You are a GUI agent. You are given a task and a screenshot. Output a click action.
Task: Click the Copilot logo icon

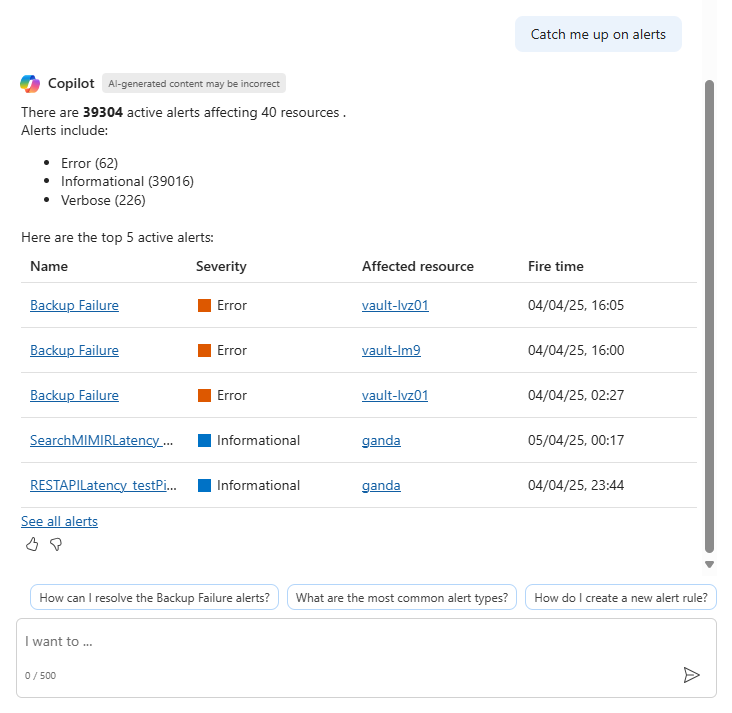pos(30,84)
